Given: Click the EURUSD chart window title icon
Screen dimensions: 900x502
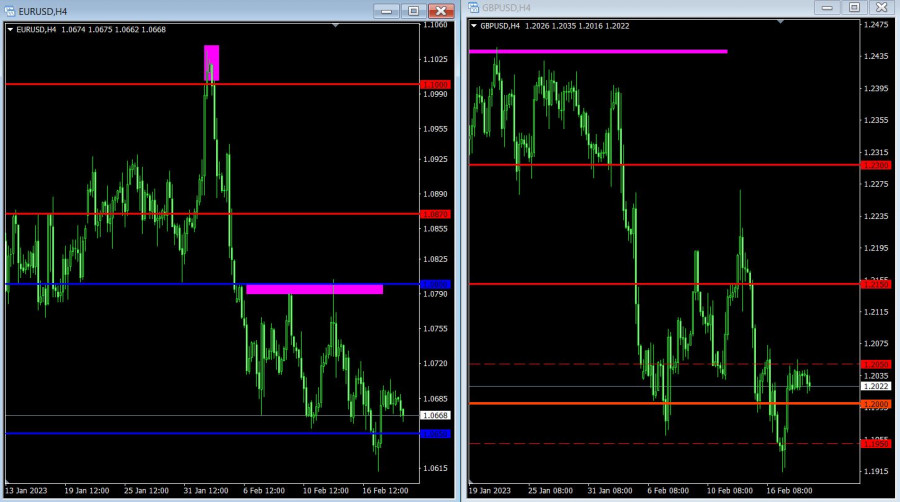Looking at the screenshot, I should click(x=10, y=10).
